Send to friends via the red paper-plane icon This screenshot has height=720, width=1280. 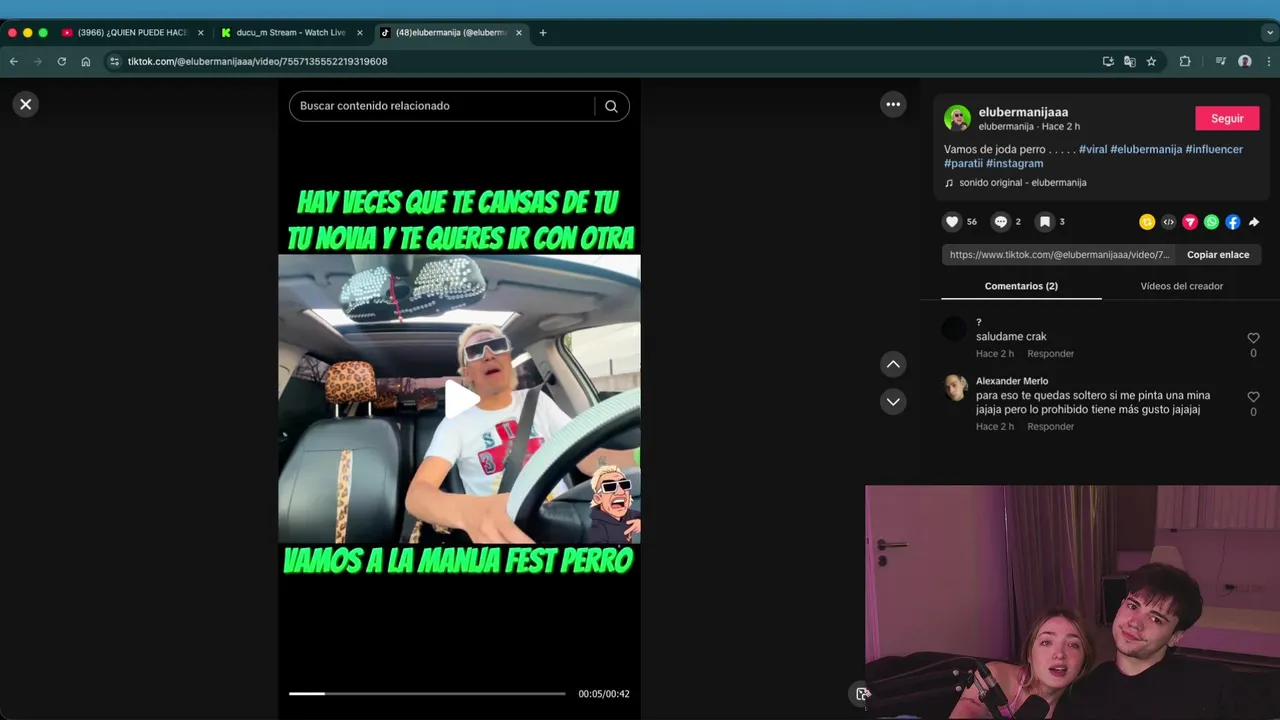point(1190,222)
